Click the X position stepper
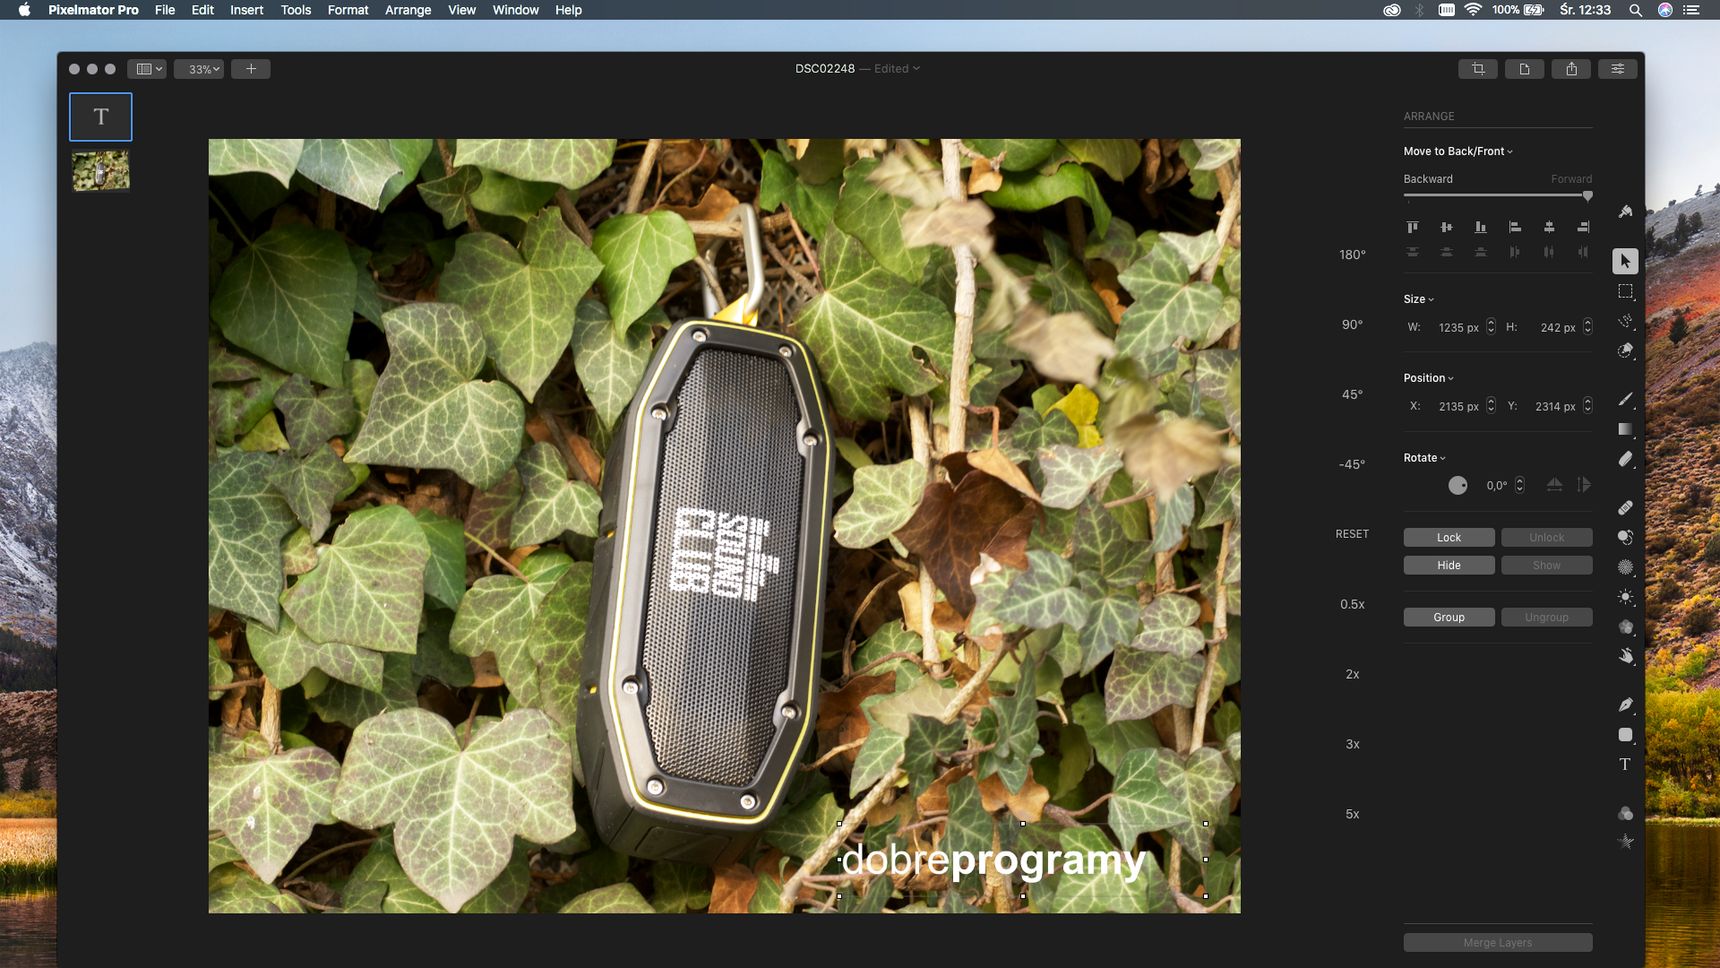 [1490, 406]
